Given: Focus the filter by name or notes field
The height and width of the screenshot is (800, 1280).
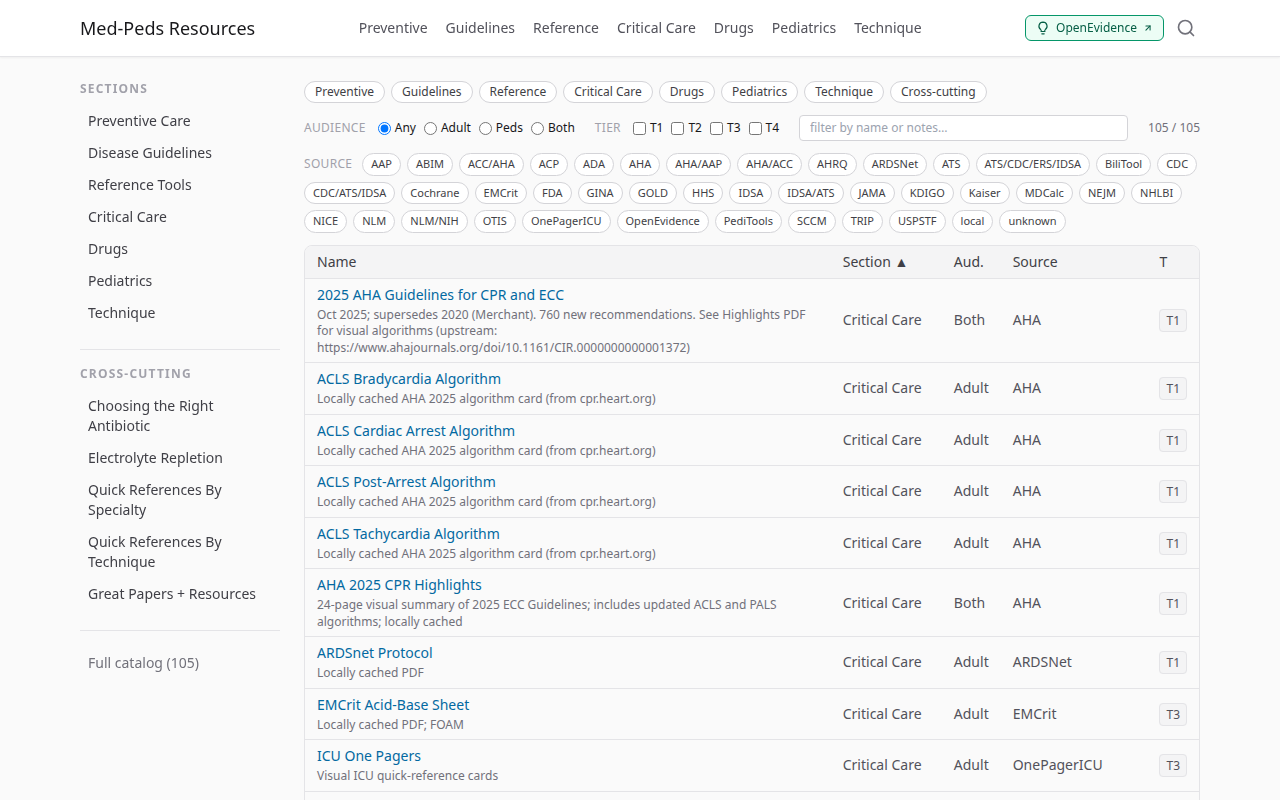Looking at the screenshot, I should (x=963, y=128).
